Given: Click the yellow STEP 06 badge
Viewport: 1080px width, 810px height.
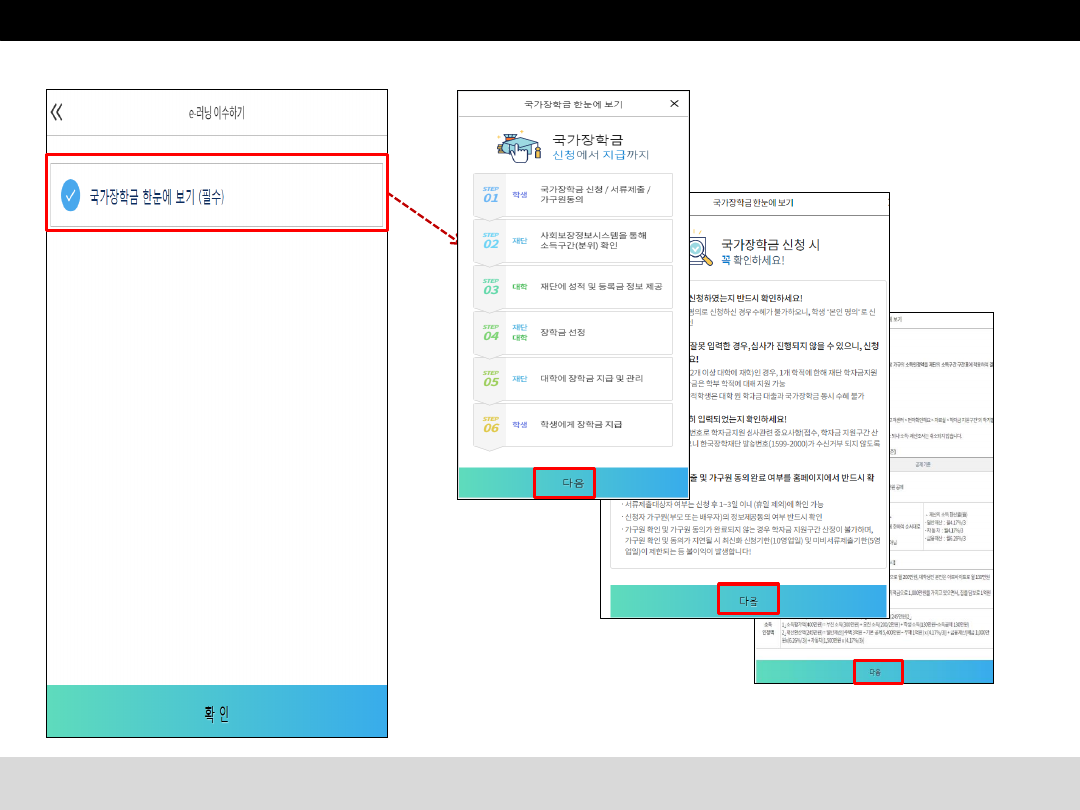Looking at the screenshot, I should tap(491, 425).
